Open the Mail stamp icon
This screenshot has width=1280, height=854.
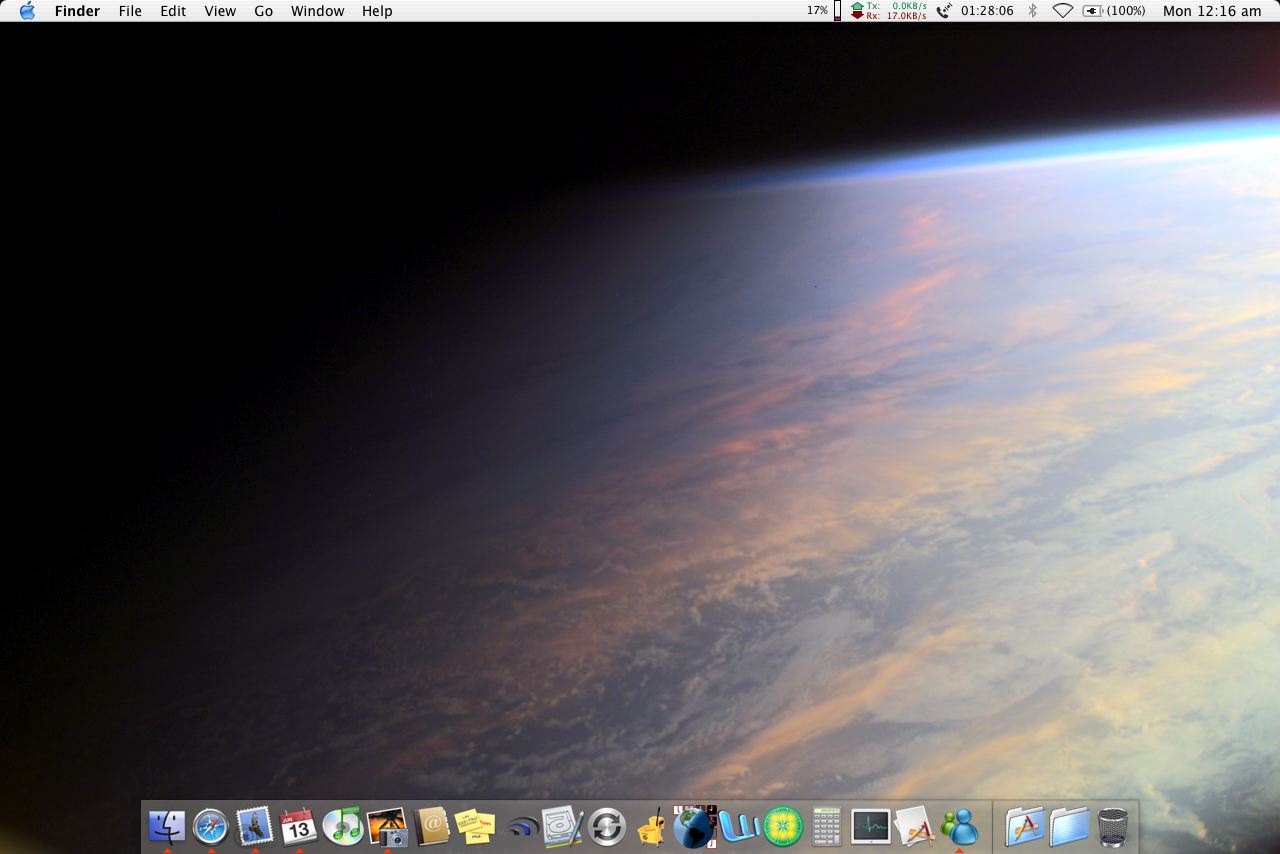(x=254, y=827)
